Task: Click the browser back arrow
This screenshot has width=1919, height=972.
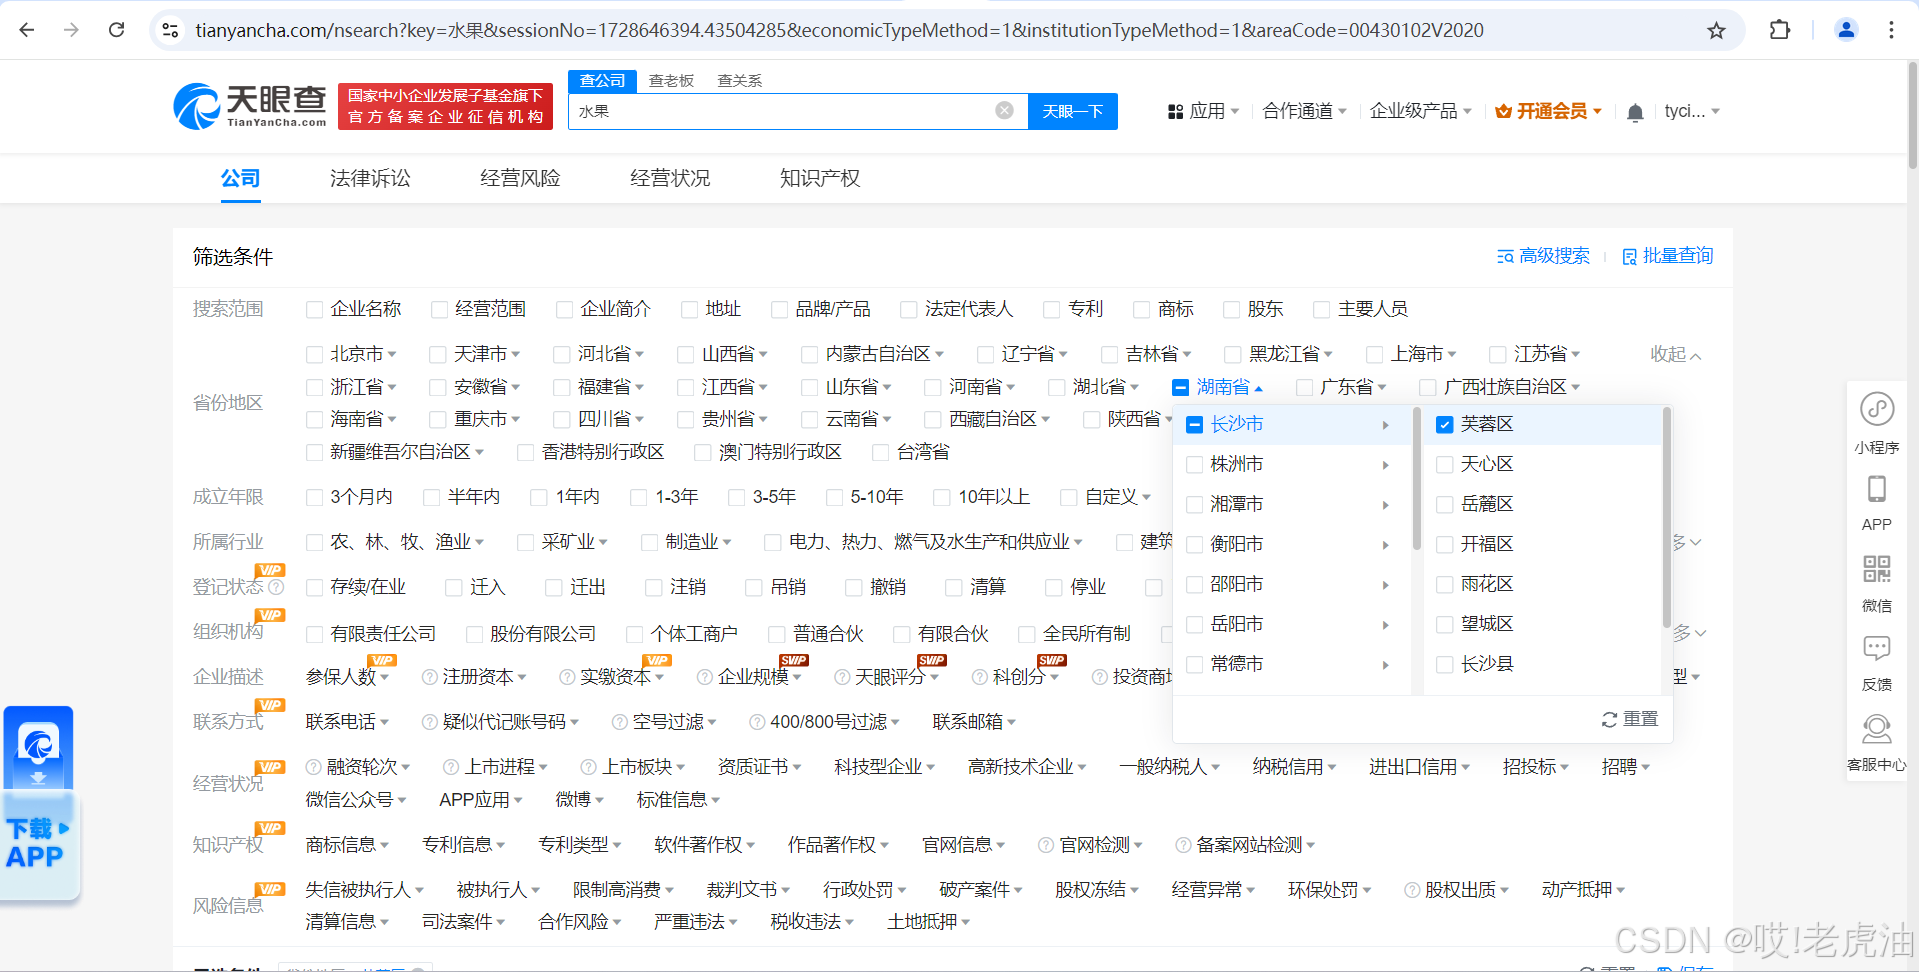Action: (27, 30)
